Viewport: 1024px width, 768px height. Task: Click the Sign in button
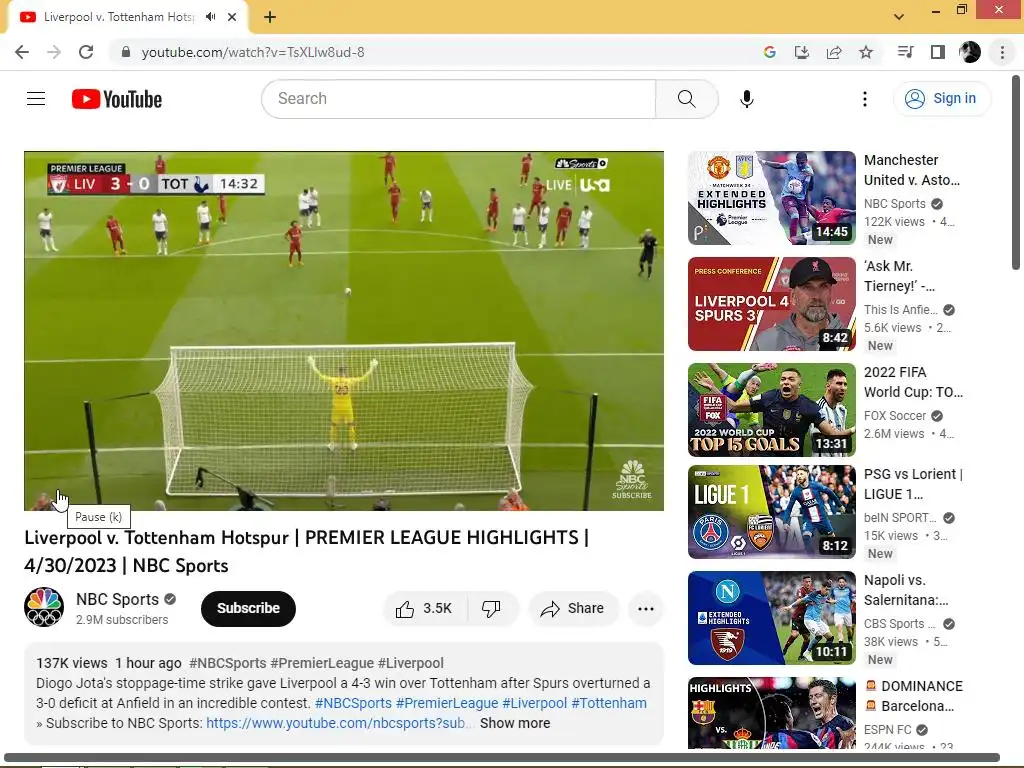pyautogui.click(x=941, y=99)
